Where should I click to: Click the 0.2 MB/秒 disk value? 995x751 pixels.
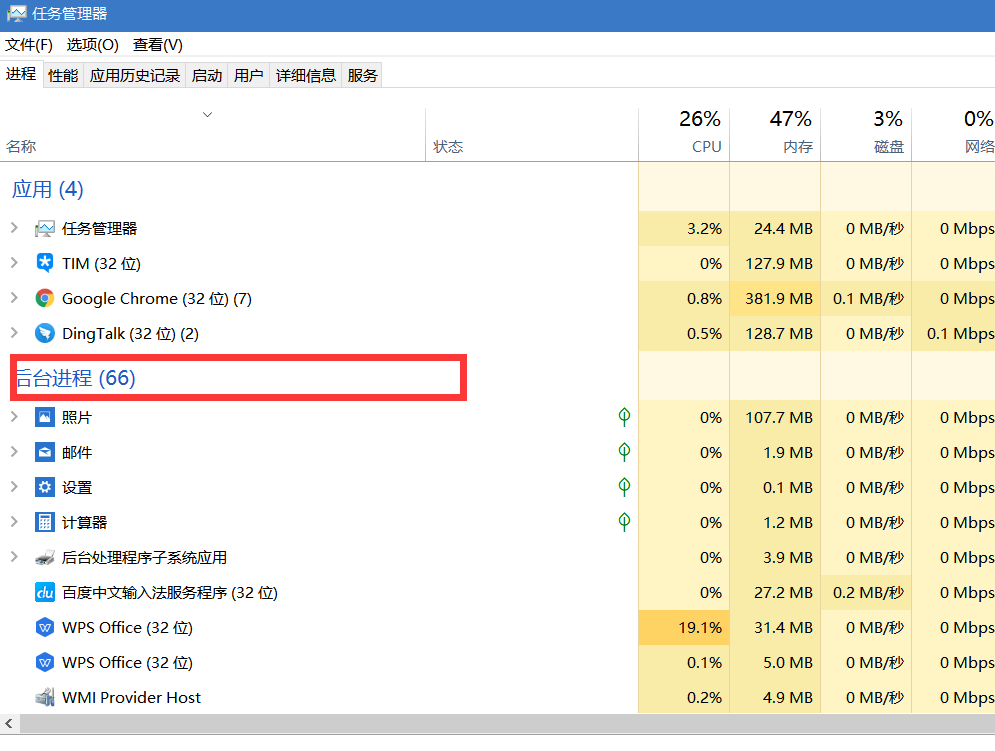pyautogui.click(x=868, y=592)
